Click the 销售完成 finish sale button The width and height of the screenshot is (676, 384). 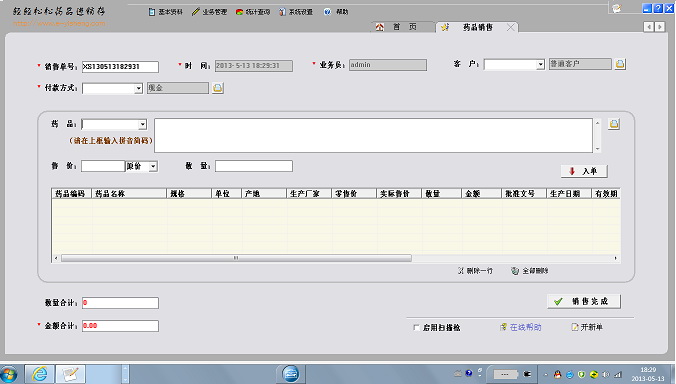click(584, 301)
